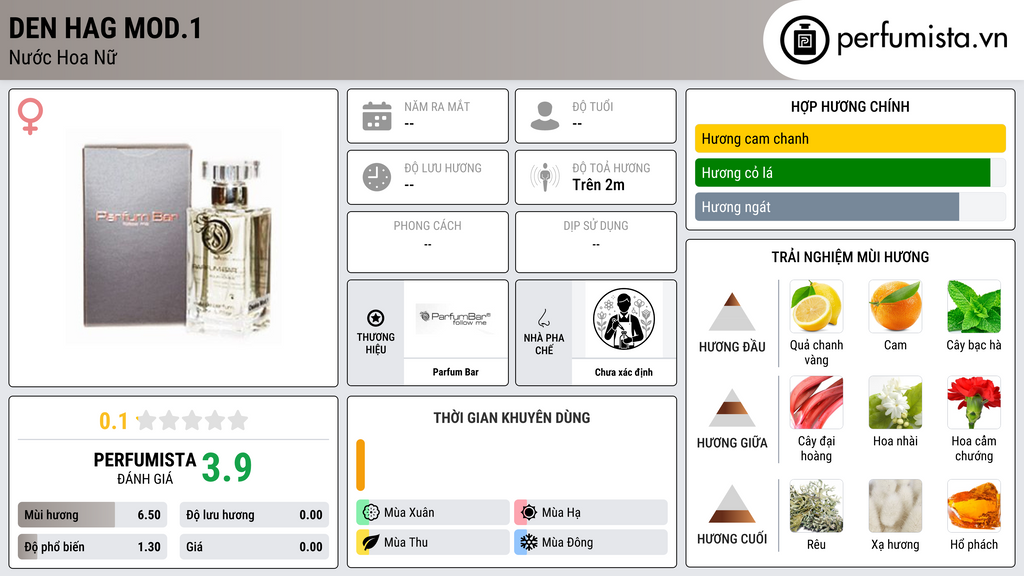Click the Nước Hoa Nữ subtitle
The width and height of the screenshot is (1024, 576).
point(63,57)
